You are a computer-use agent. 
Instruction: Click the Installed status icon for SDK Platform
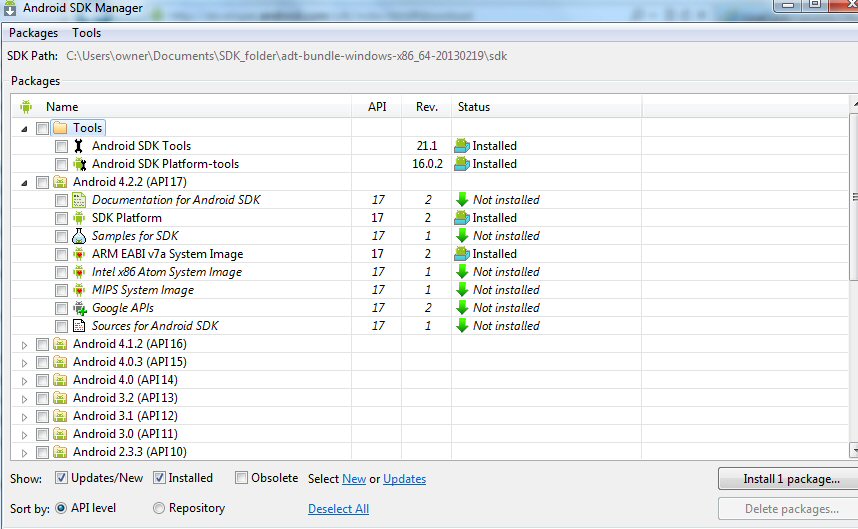click(x=462, y=218)
